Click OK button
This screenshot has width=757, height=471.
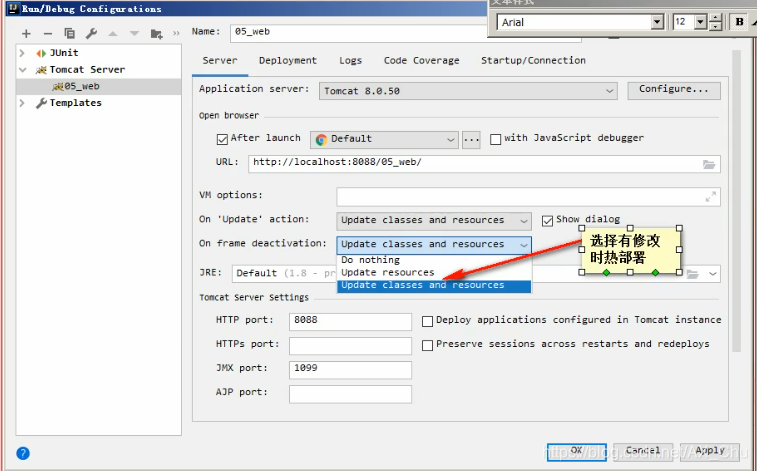click(576, 452)
